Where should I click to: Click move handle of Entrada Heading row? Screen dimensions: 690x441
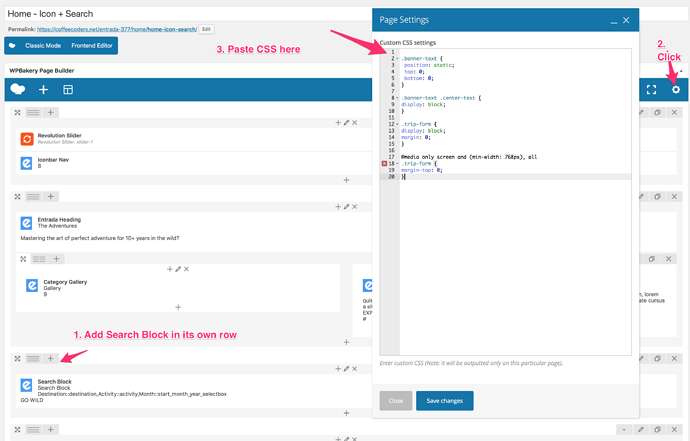click(18, 197)
